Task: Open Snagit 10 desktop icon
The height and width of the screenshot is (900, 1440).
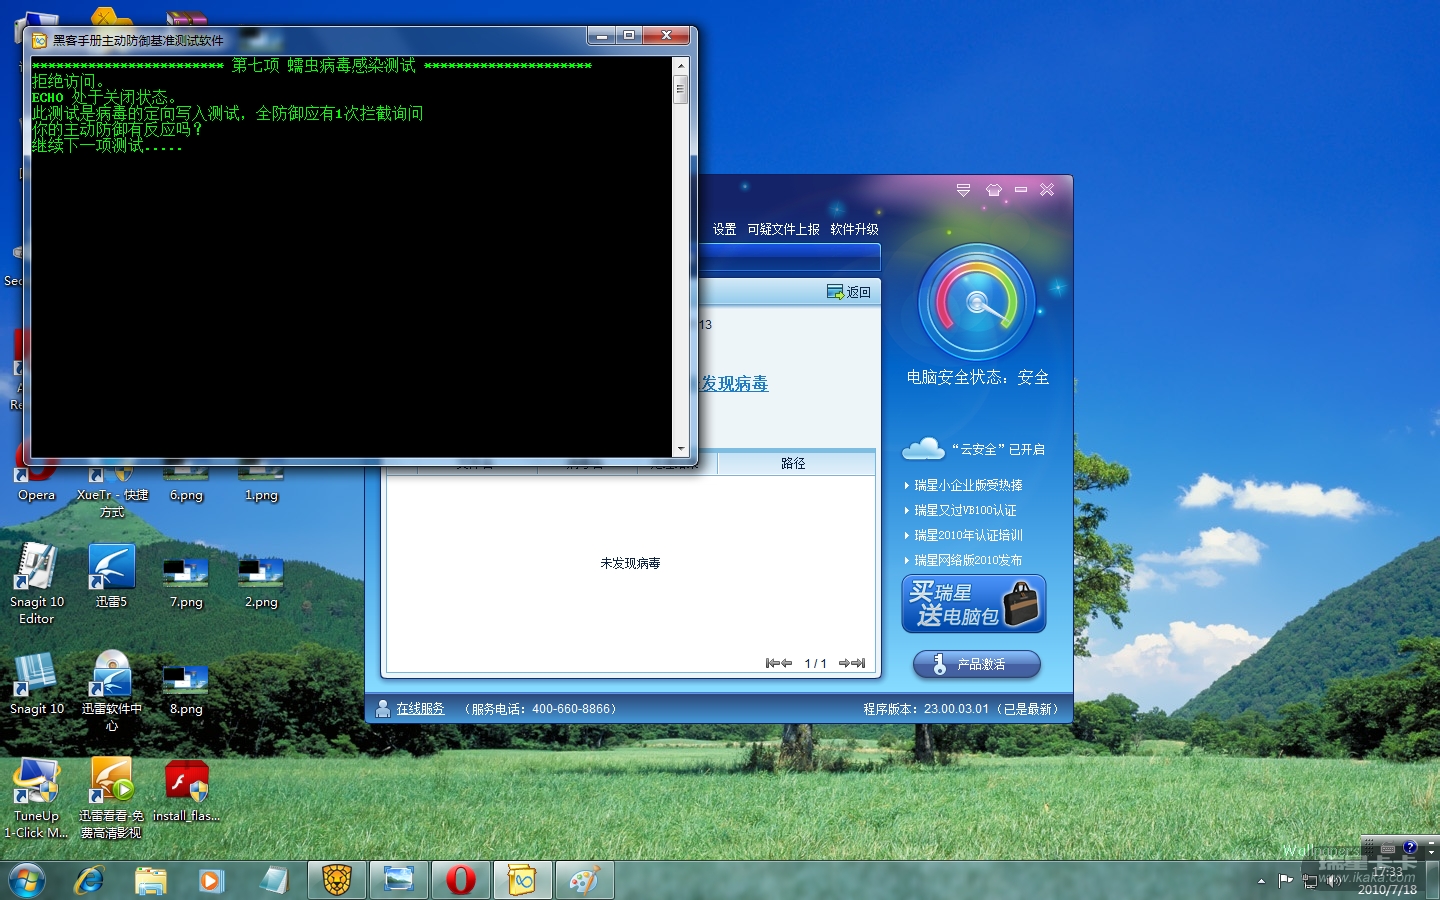Action: [37, 683]
